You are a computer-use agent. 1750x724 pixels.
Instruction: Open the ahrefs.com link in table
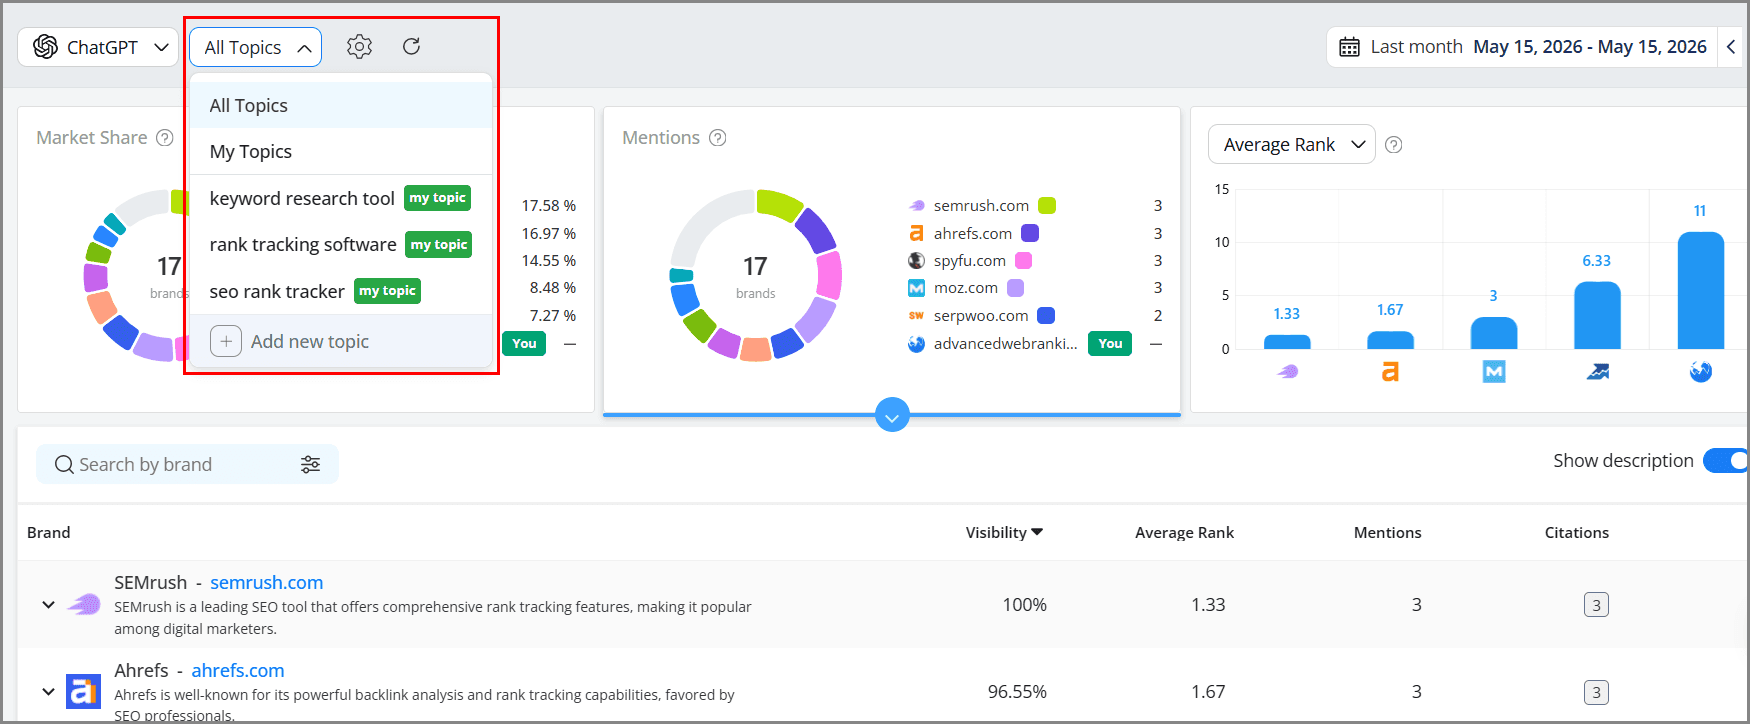coord(238,671)
